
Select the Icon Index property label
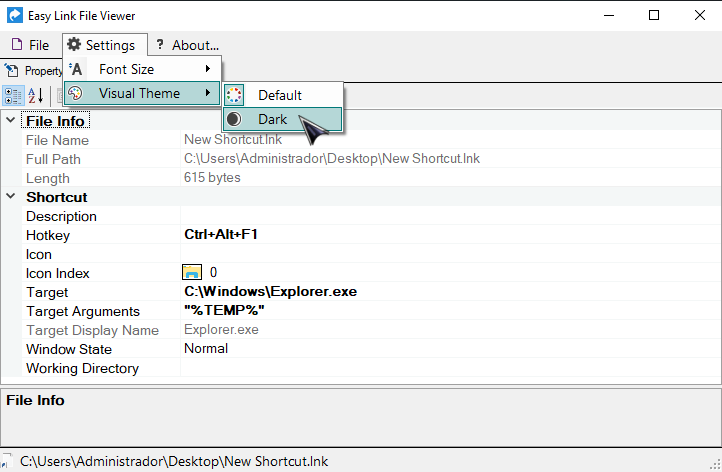point(58,274)
